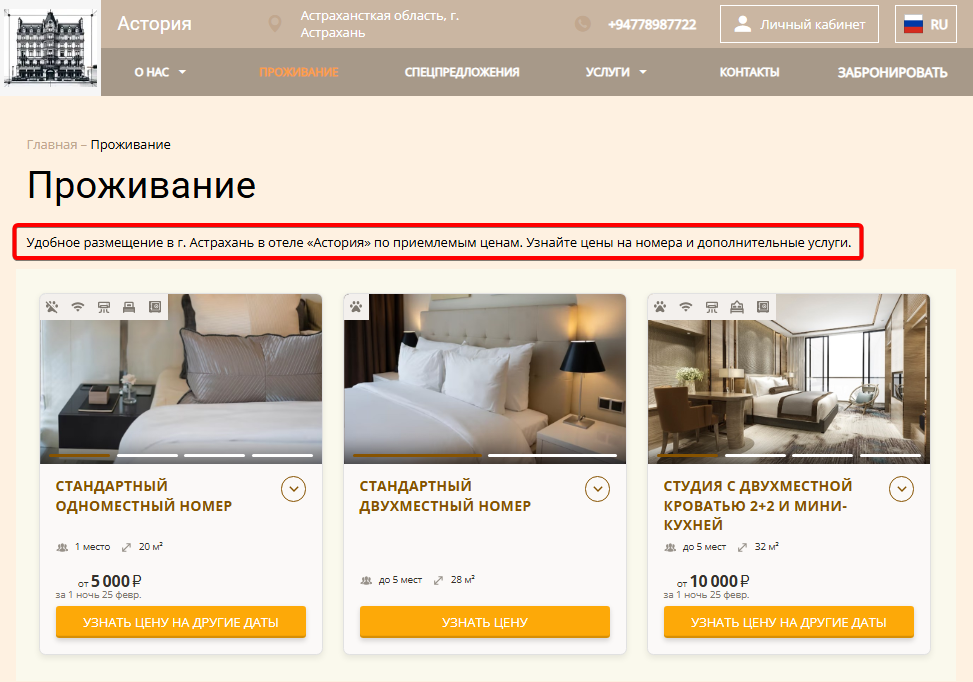Expand details of Стандартный двухместный номер
Screen dimensions: 973x682
point(598,489)
